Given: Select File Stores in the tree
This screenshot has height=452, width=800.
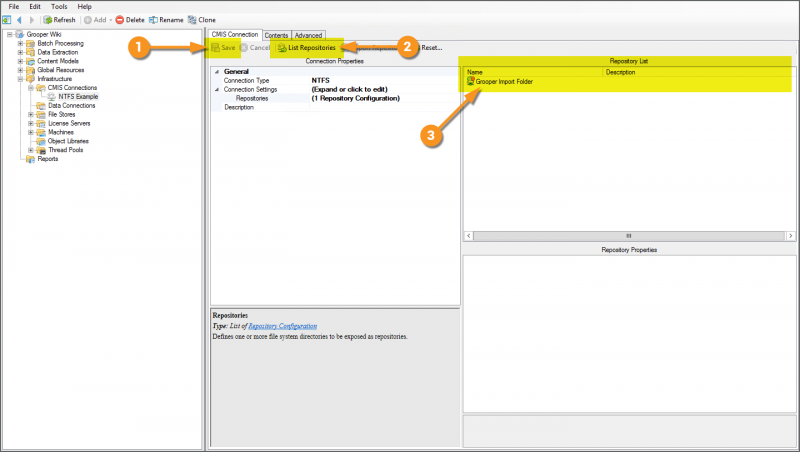Looking at the screenshot, I should pyautogui.click(x=61, y=114).
